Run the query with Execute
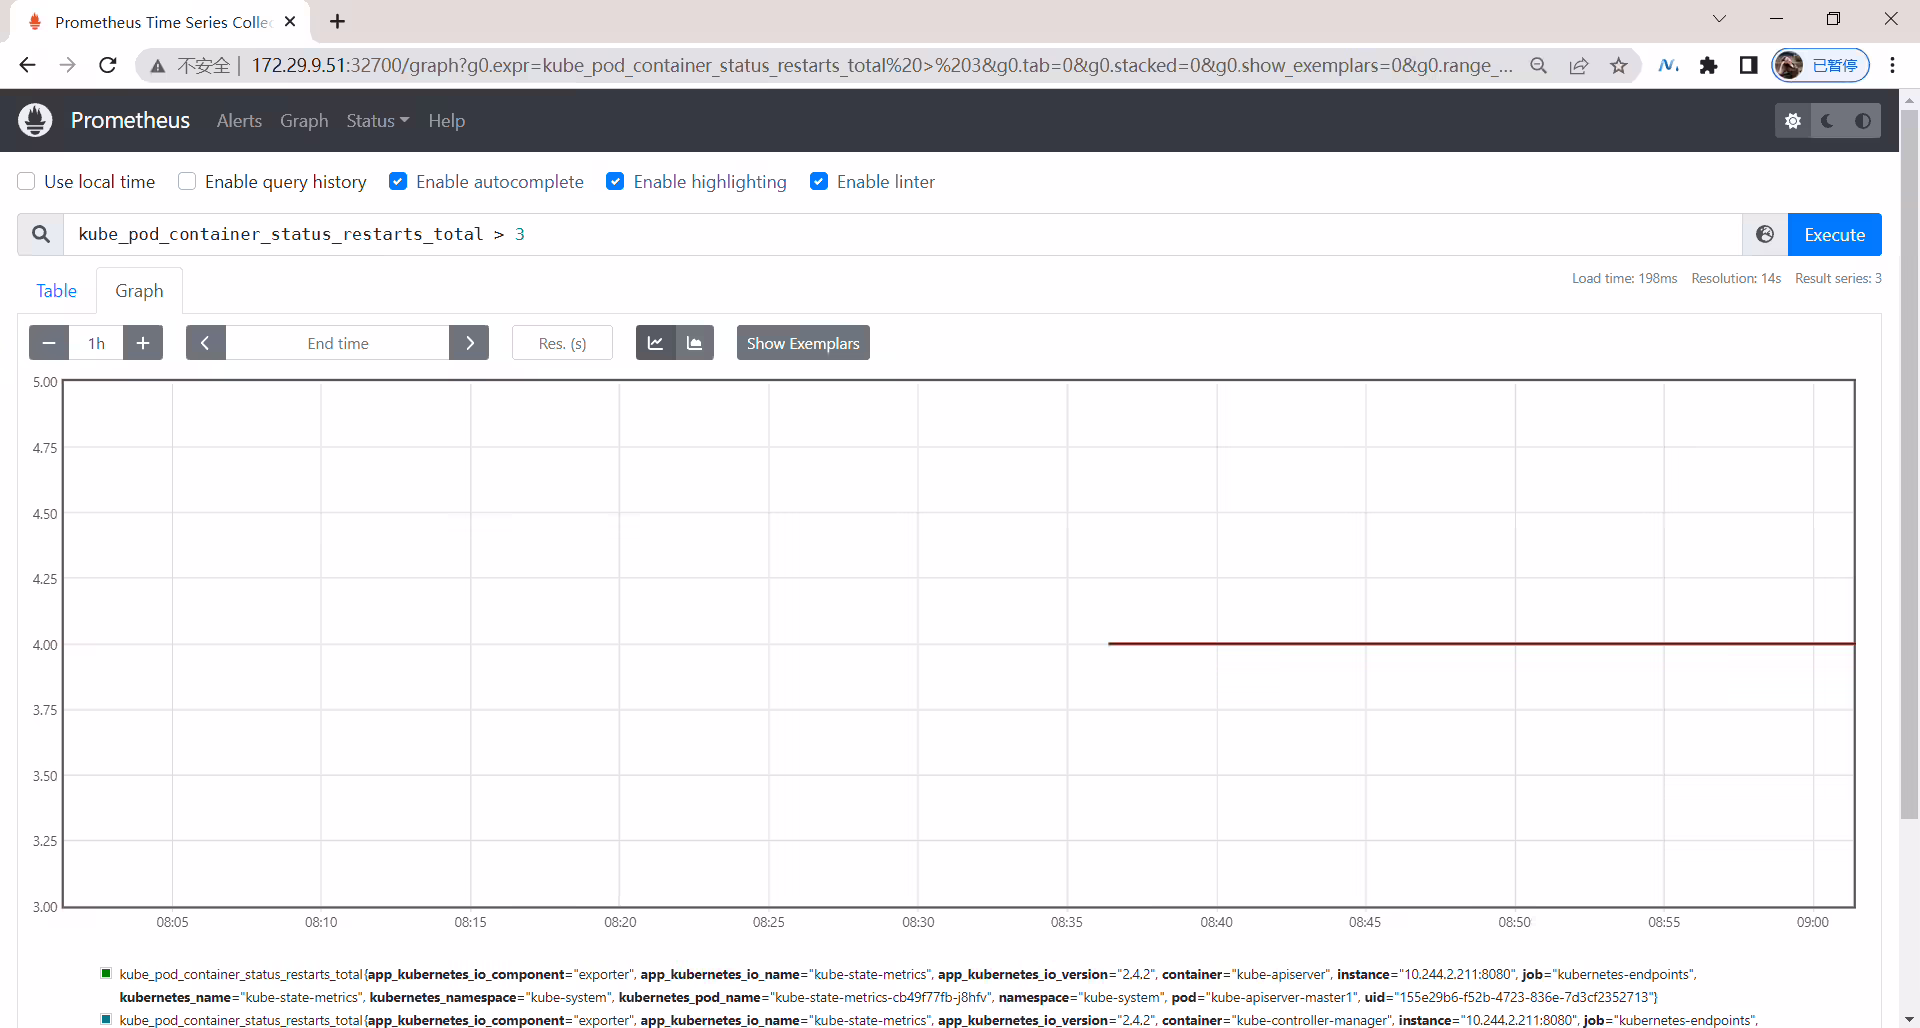The image size is (1920, 1028). click(x=1834, y=234)
